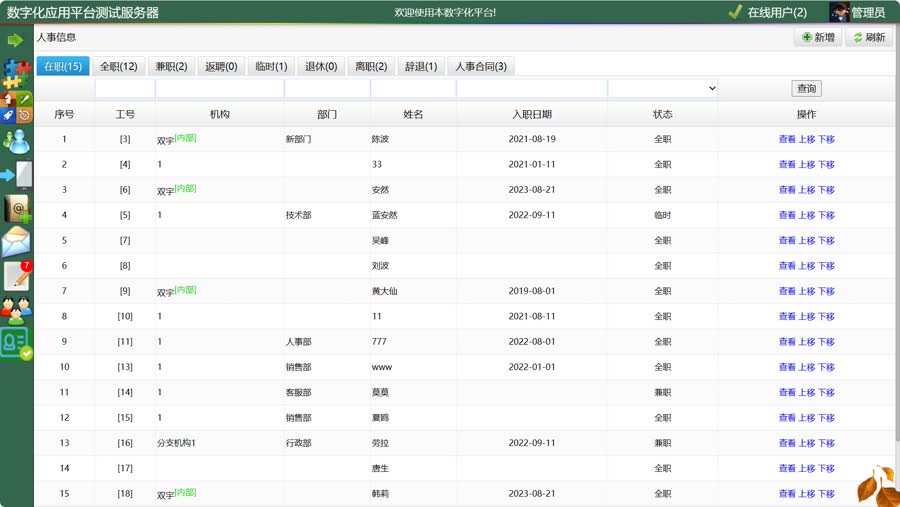
Task: Open 在线用户(2) online users list
Action: coord(767,13)
